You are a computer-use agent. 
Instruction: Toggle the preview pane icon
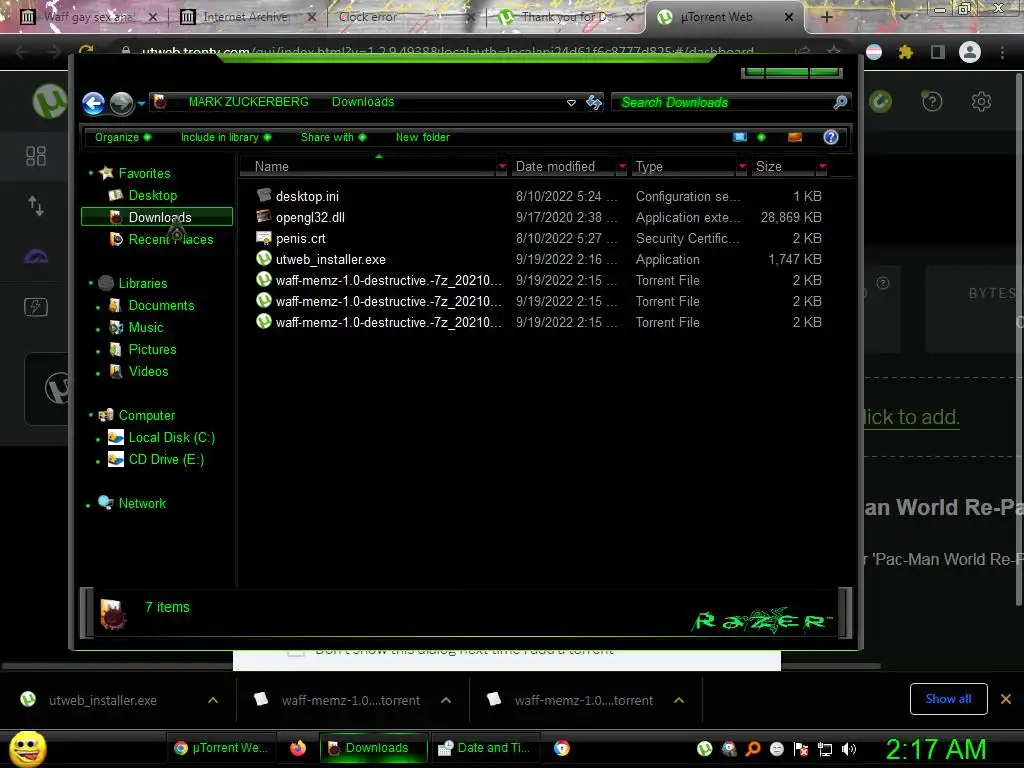tap(795, 137)
